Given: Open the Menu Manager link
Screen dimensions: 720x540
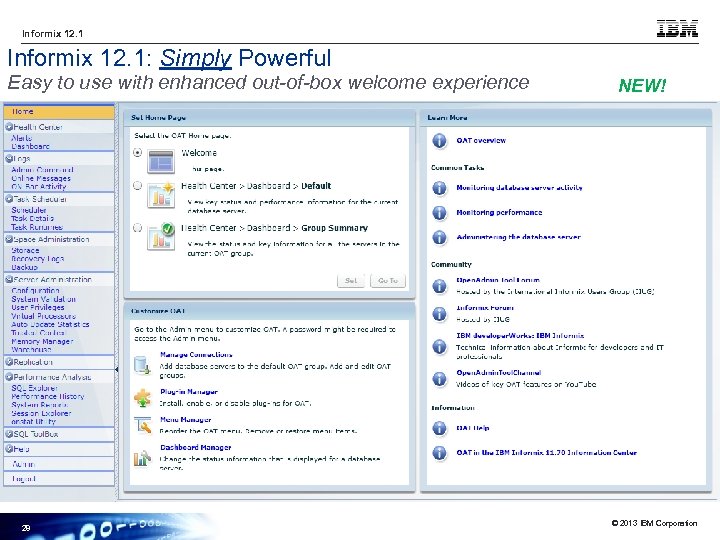Looking at the screenshot, I should click(x=186, y=420).
